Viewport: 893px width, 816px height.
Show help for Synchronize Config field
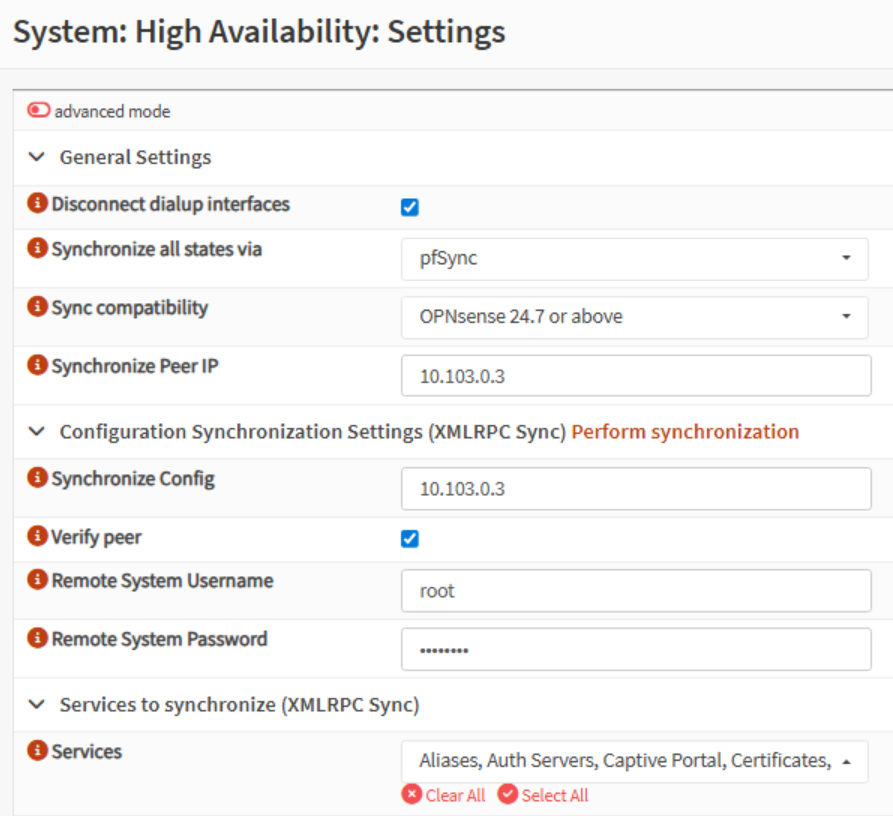(x=38, y=479)
